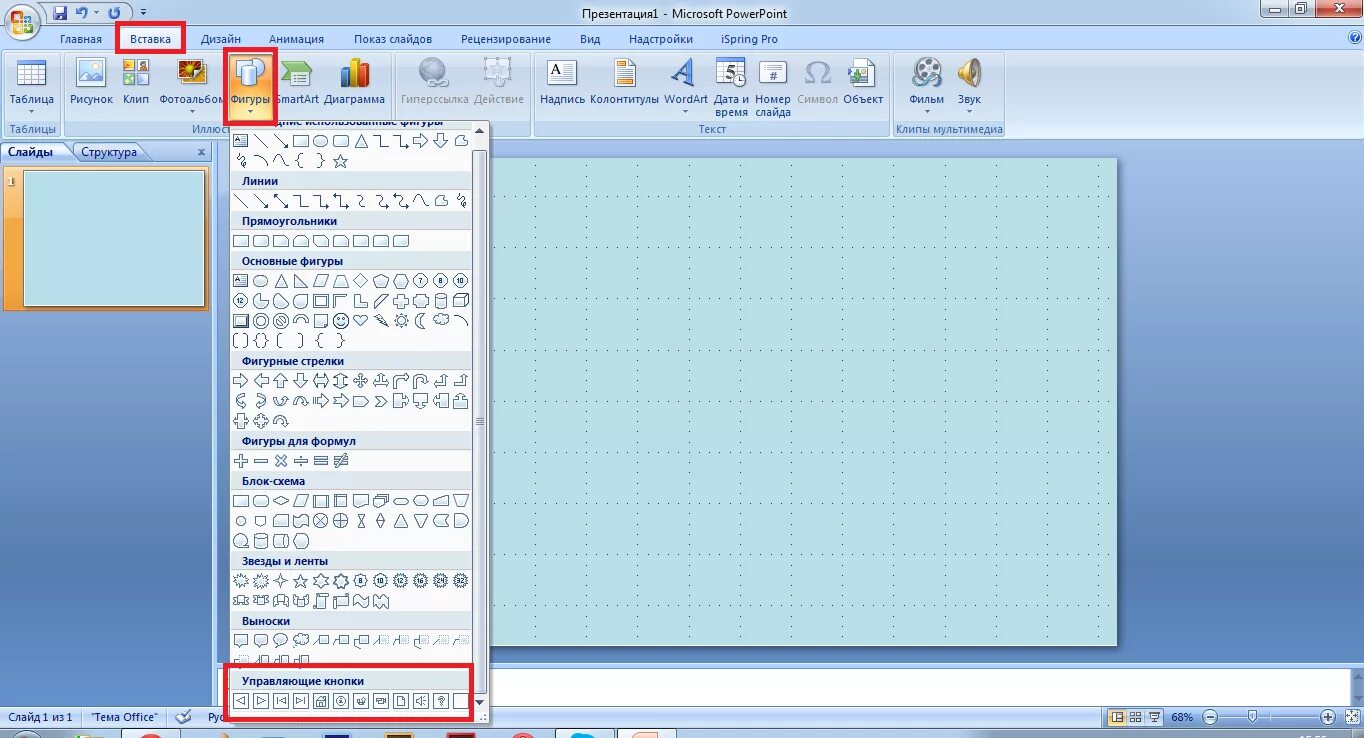Viewport: 1364px width, 738px height.
Task: Choose the plus sign equation shape
Action: pos(241,461)
